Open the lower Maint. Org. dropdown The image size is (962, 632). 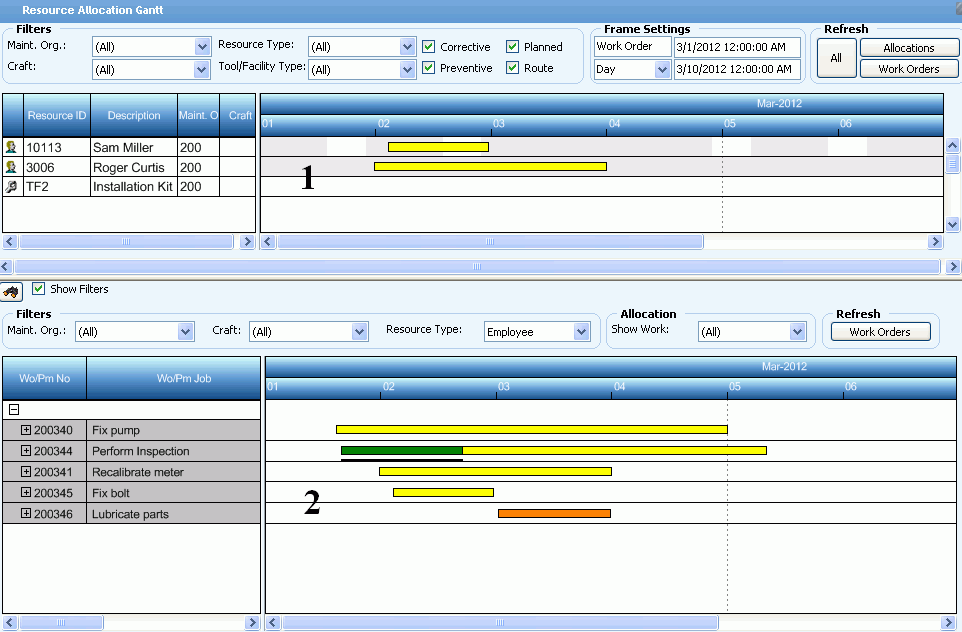(185, 331)
